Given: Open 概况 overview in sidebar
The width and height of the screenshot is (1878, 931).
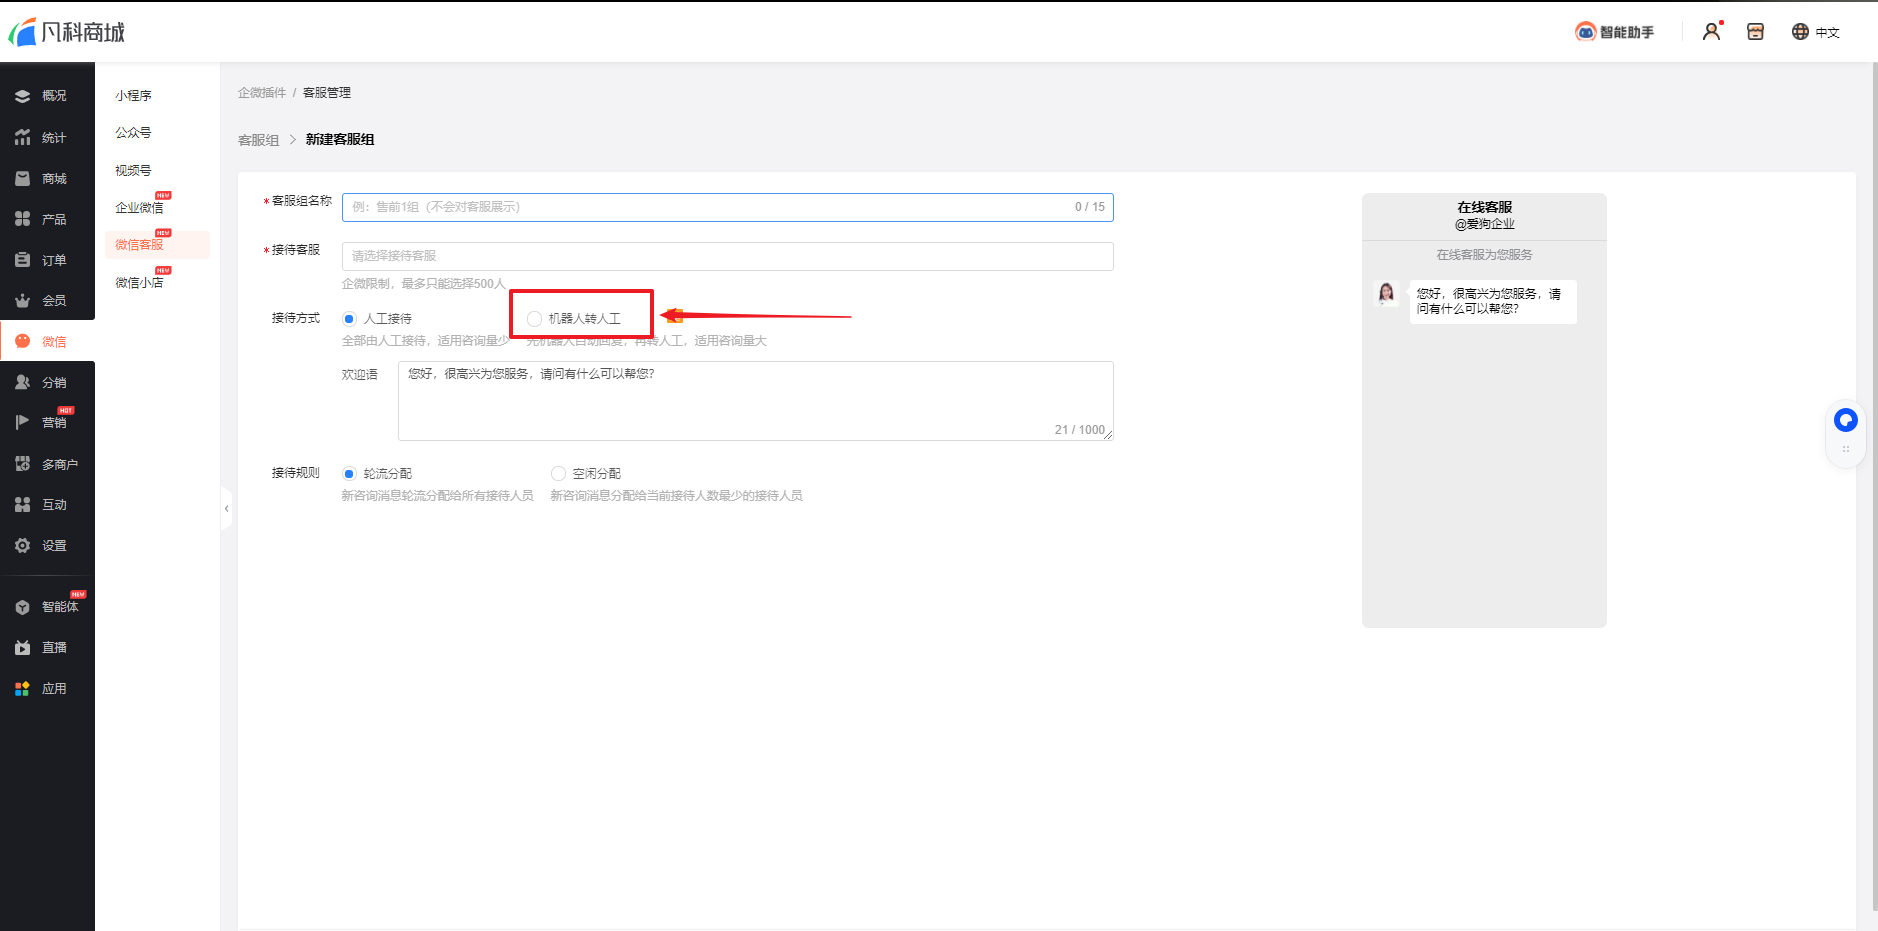Looking at the screenshot, I should [x=47, y=96].
